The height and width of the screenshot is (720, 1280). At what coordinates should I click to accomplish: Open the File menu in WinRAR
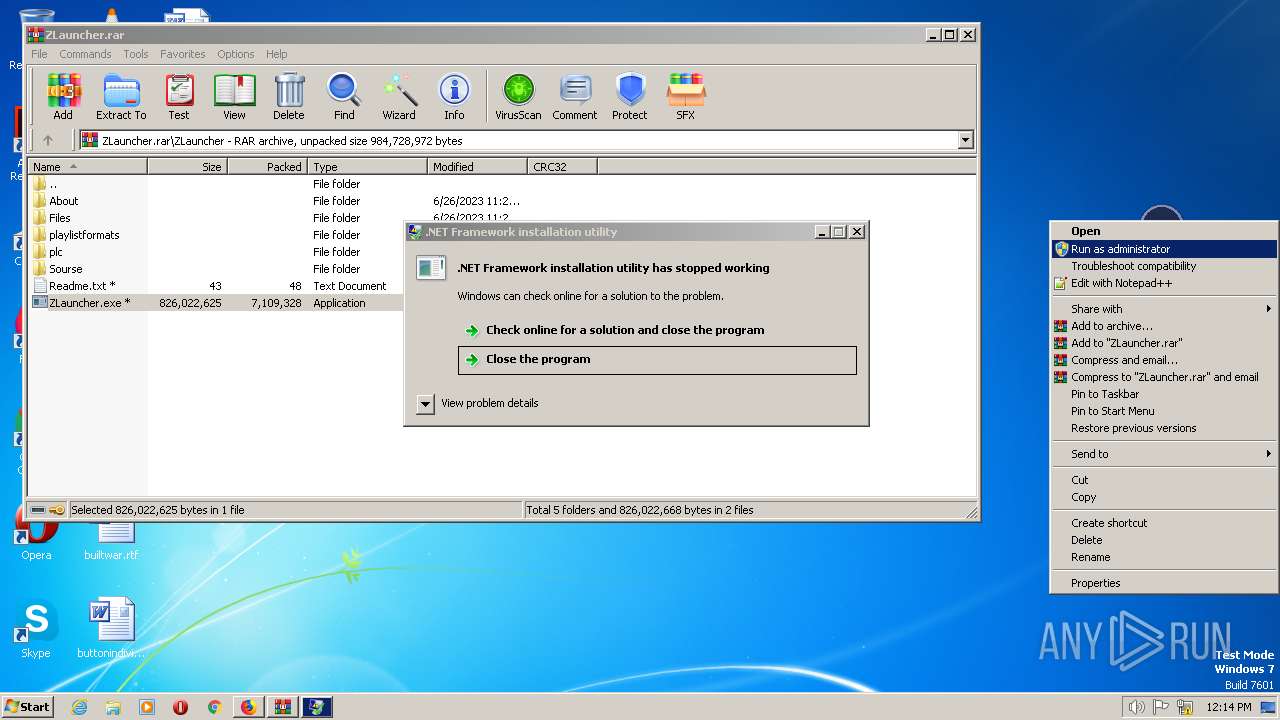(x=39, y=54)
